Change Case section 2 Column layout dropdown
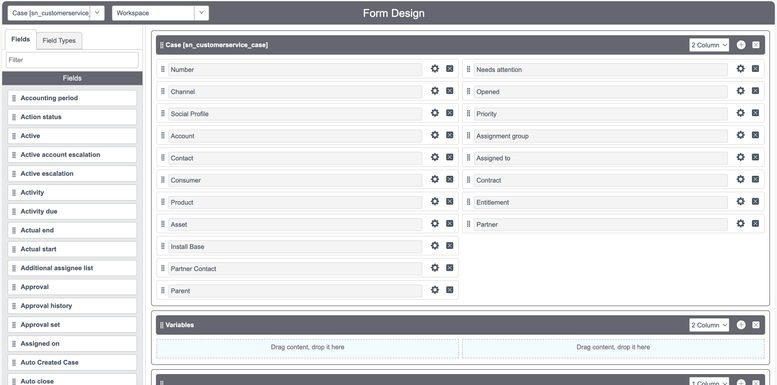This screenshot has height=385, width=777. [709, 45]
